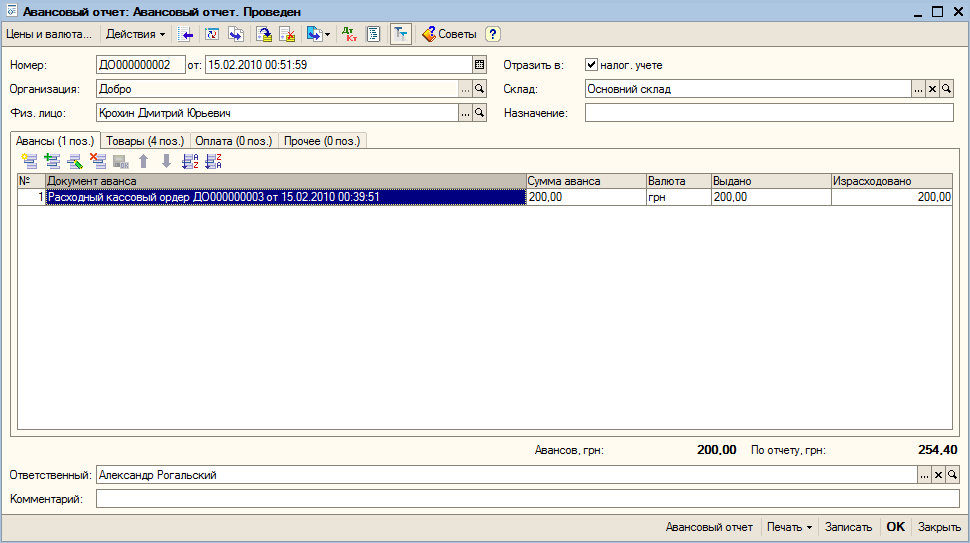Select the Расходный кассовый ордер ДО000000003 row
This screenshot has height=543, width=970.
pos(286,197)
